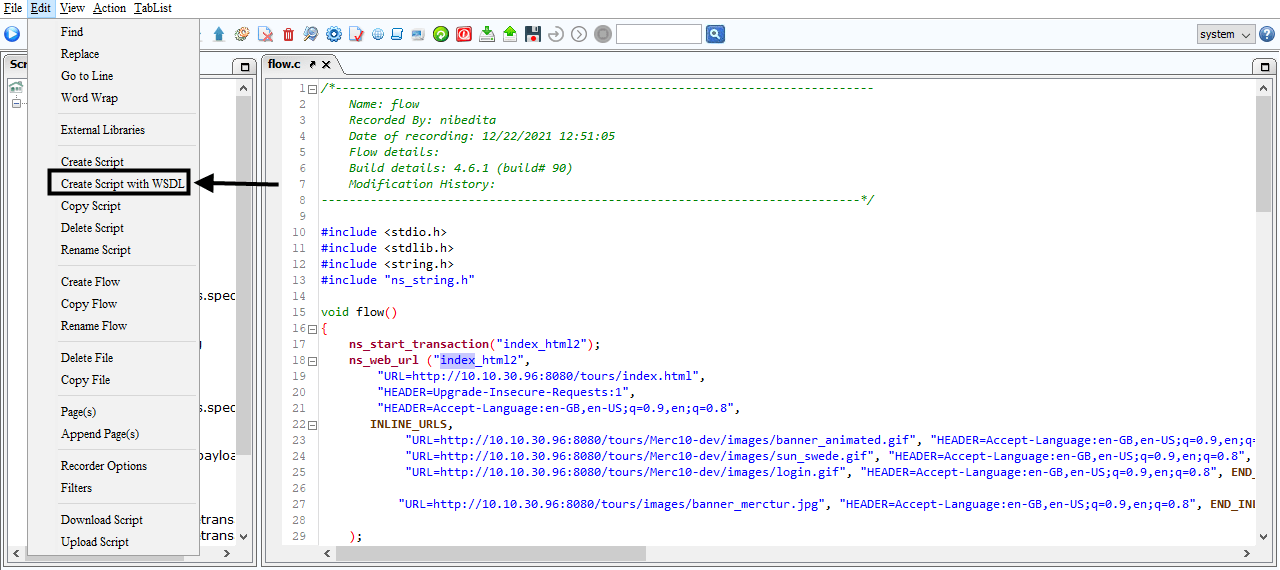1280x570 pixels.
Task: Click the blue play button in toolbar
Action: coord(12,34)
